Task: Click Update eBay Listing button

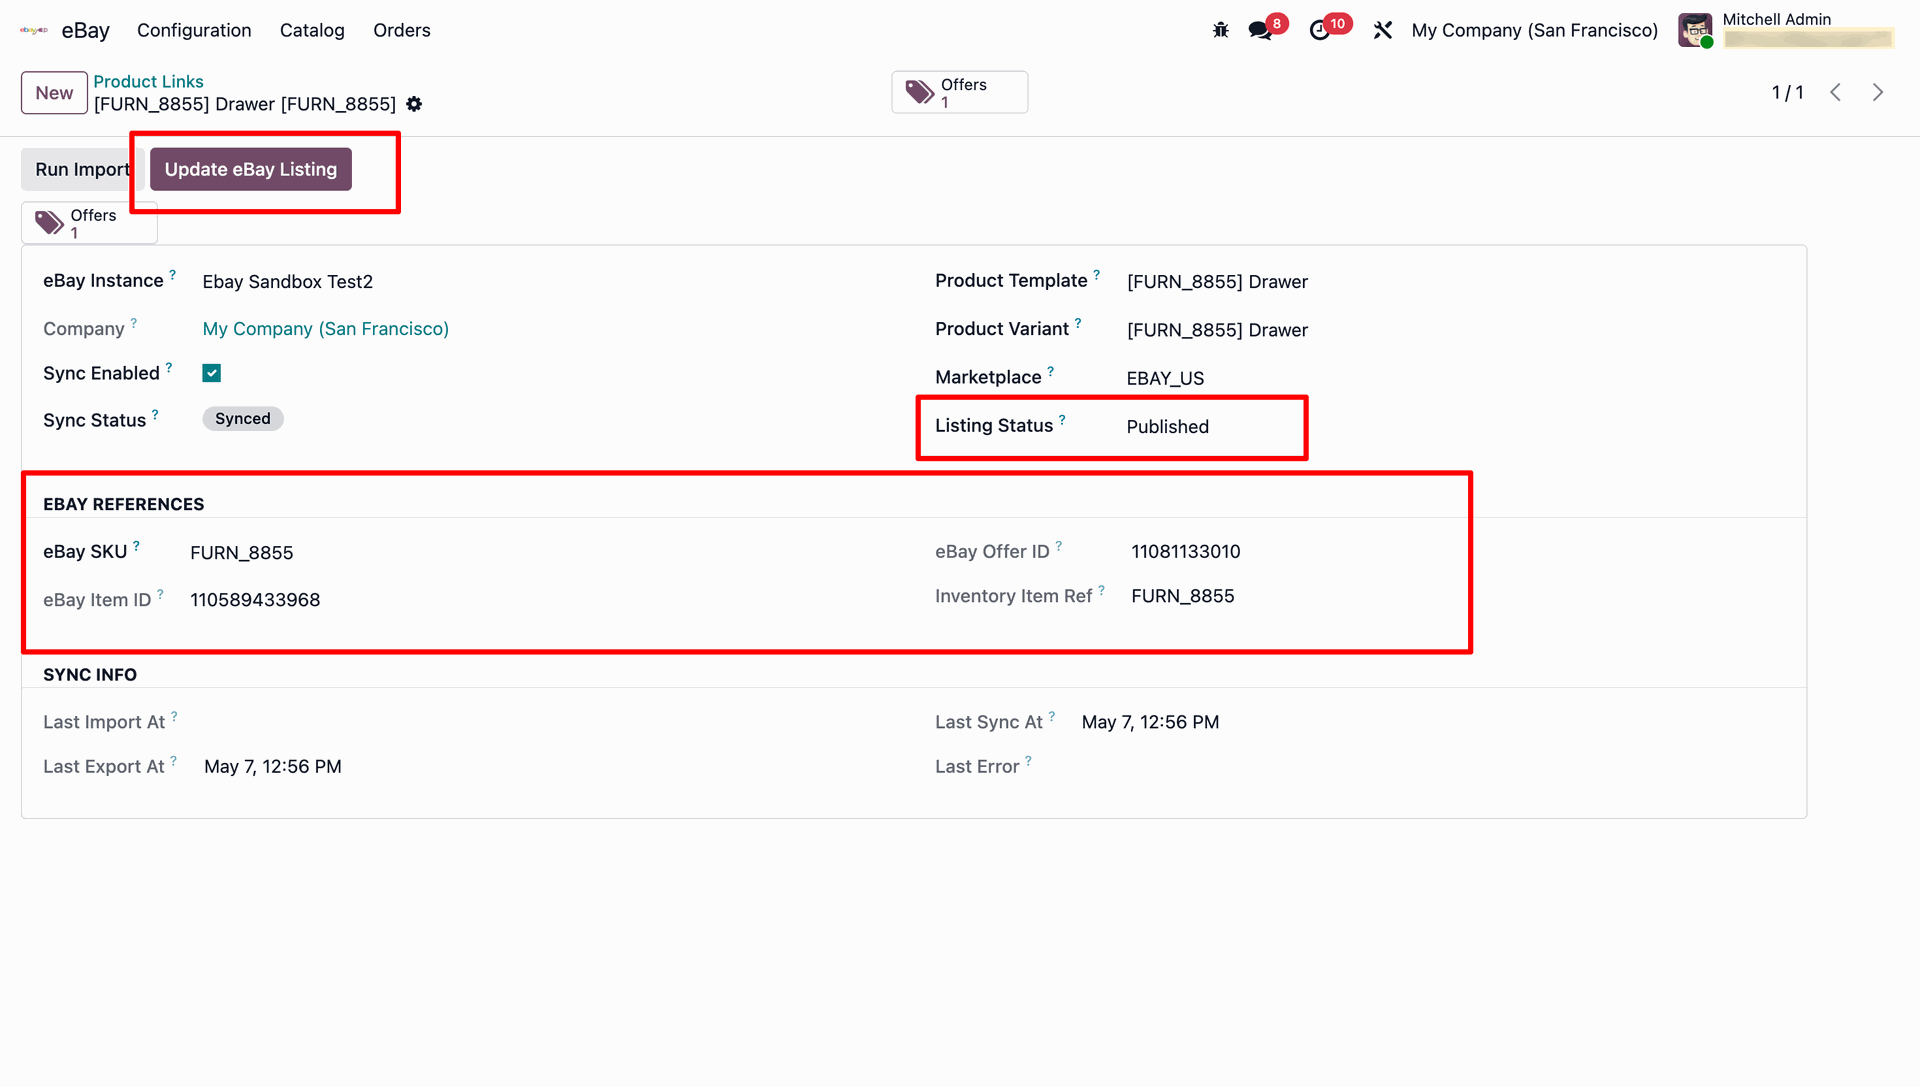Action: point(251,169)
